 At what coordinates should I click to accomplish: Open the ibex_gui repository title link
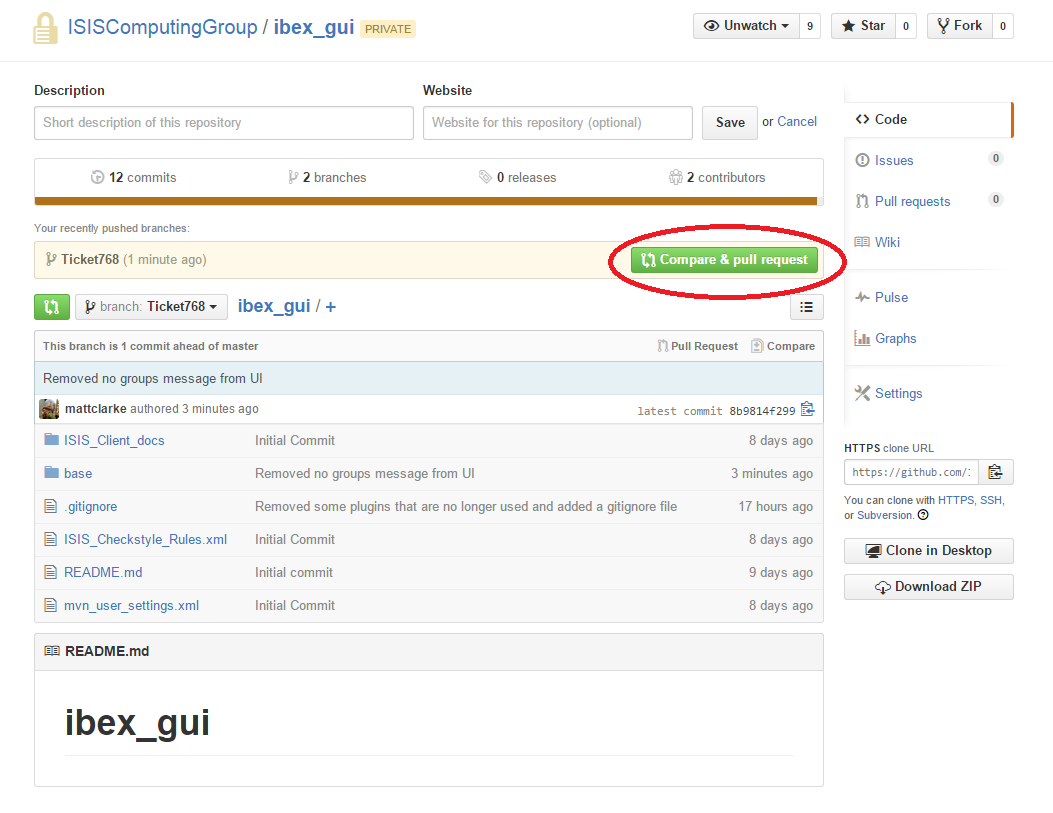click(314, 27)
